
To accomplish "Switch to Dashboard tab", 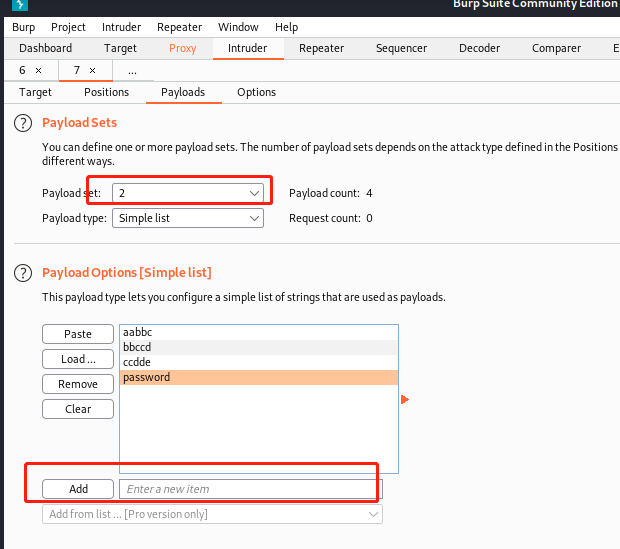I will click(45, 48).
